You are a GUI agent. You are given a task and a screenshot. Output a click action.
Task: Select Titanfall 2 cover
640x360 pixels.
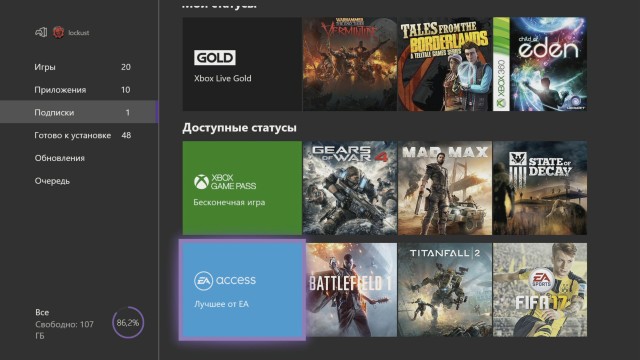point(445,290)
